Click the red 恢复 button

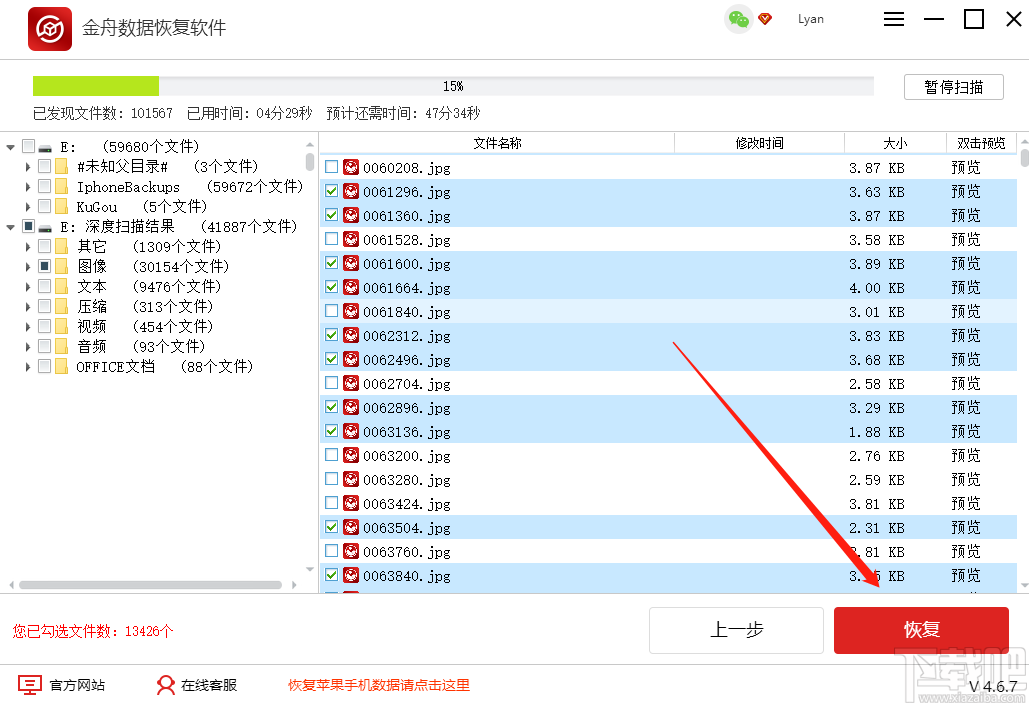coord(921,630)
